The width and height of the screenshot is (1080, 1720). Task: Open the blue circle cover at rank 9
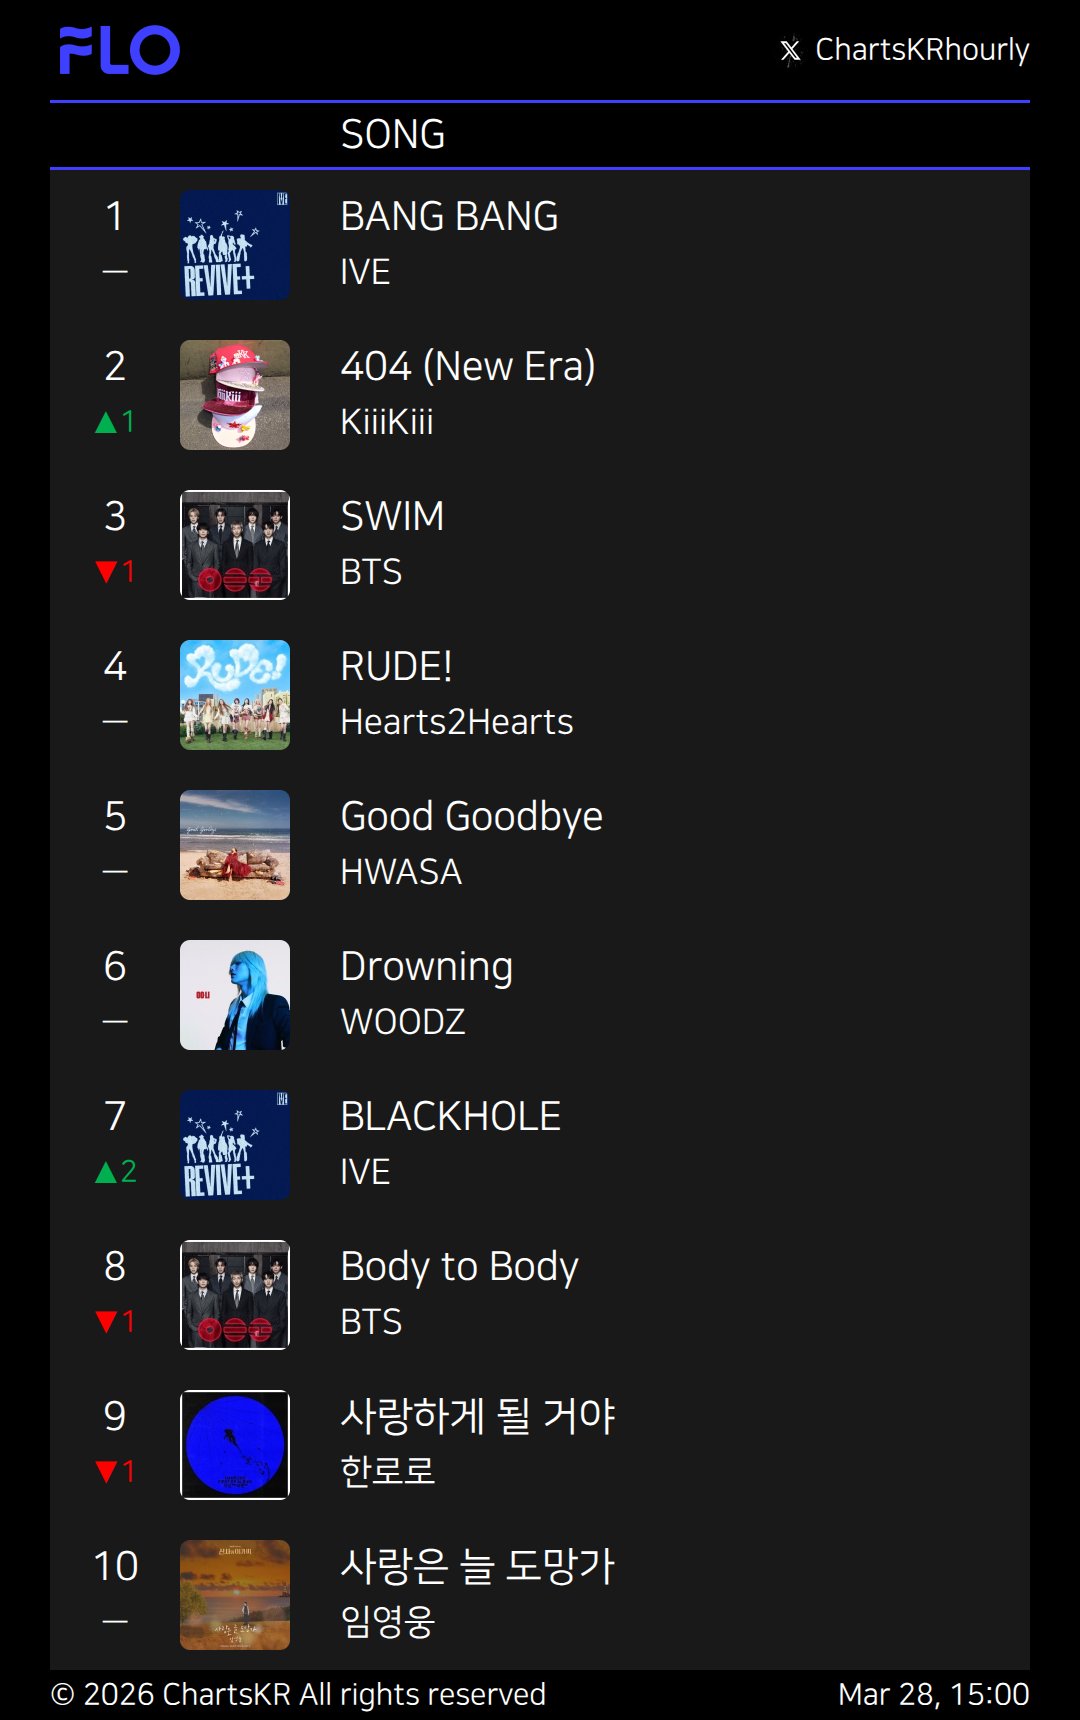(235, 1445)
